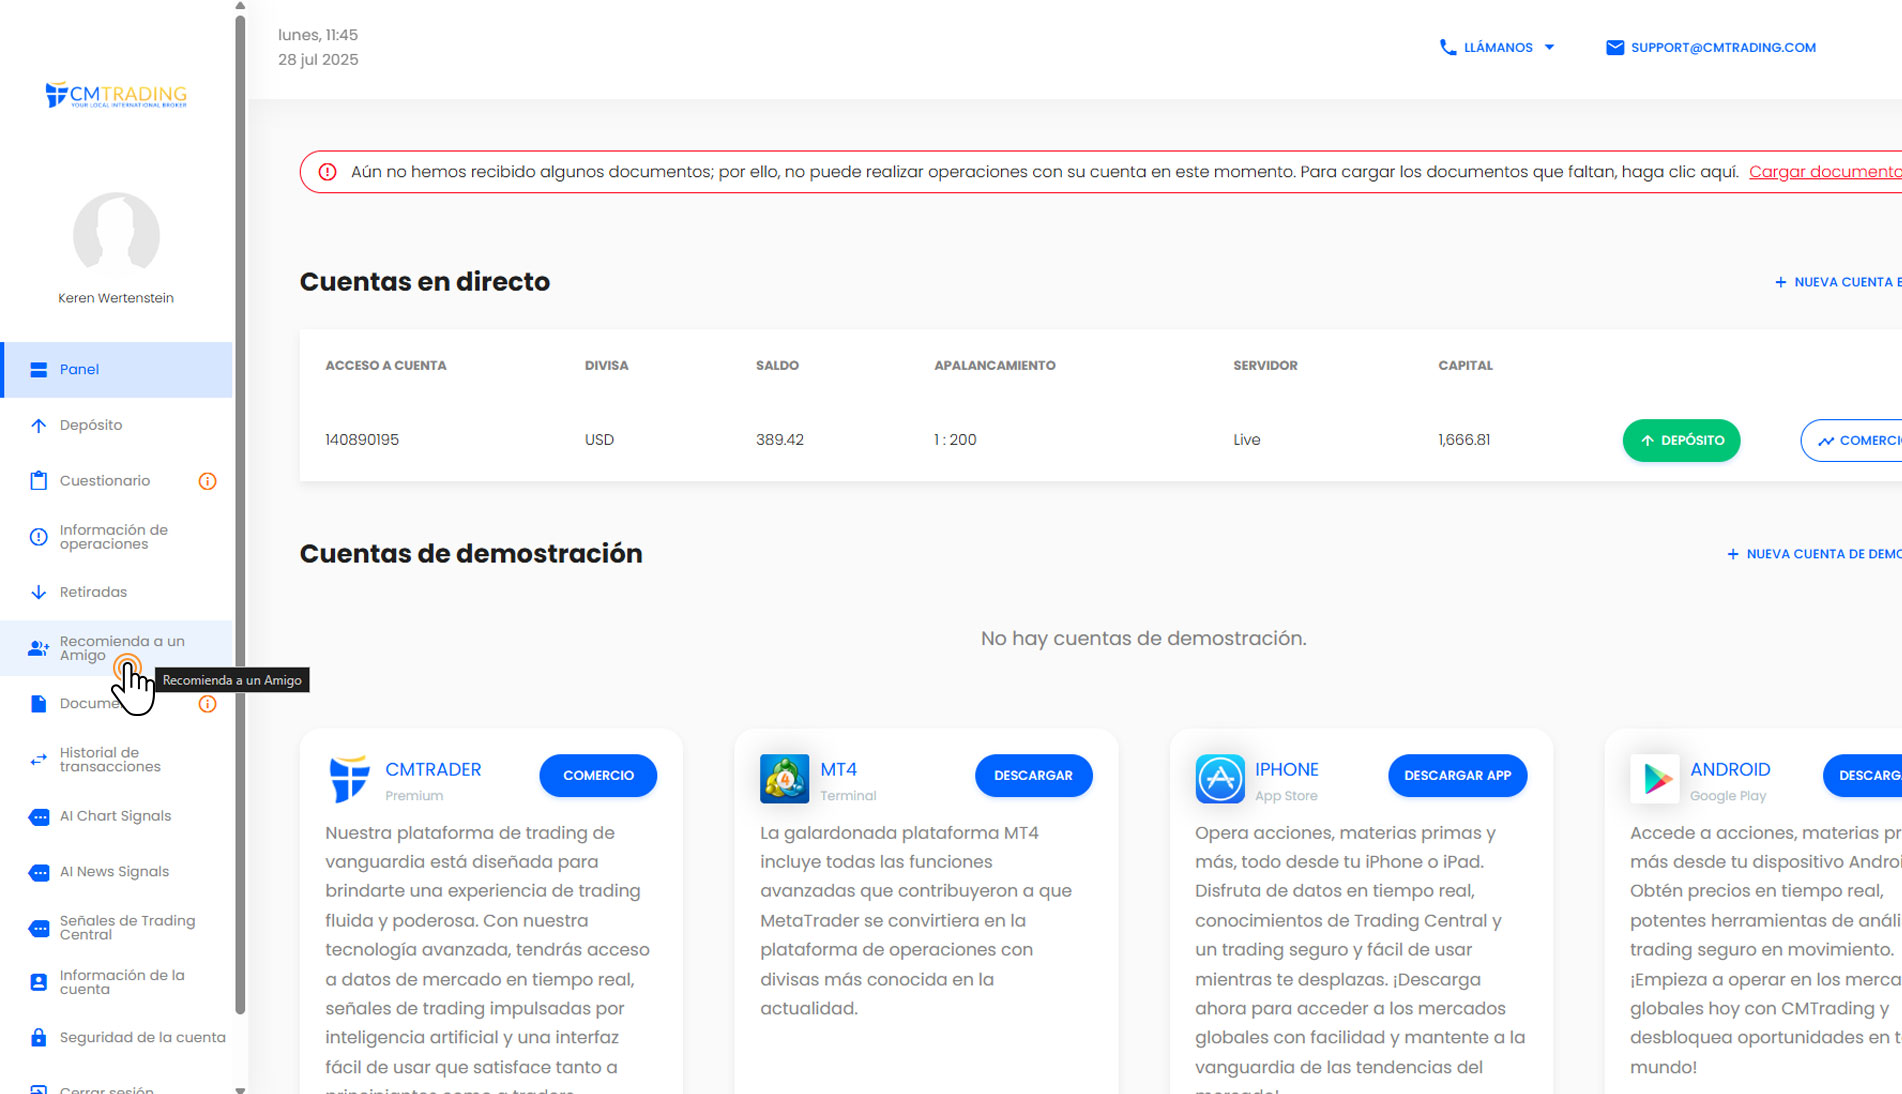
Task: Click the 1 : 200 leverage value
Action: pyautogui.click(x=955, y=440)
